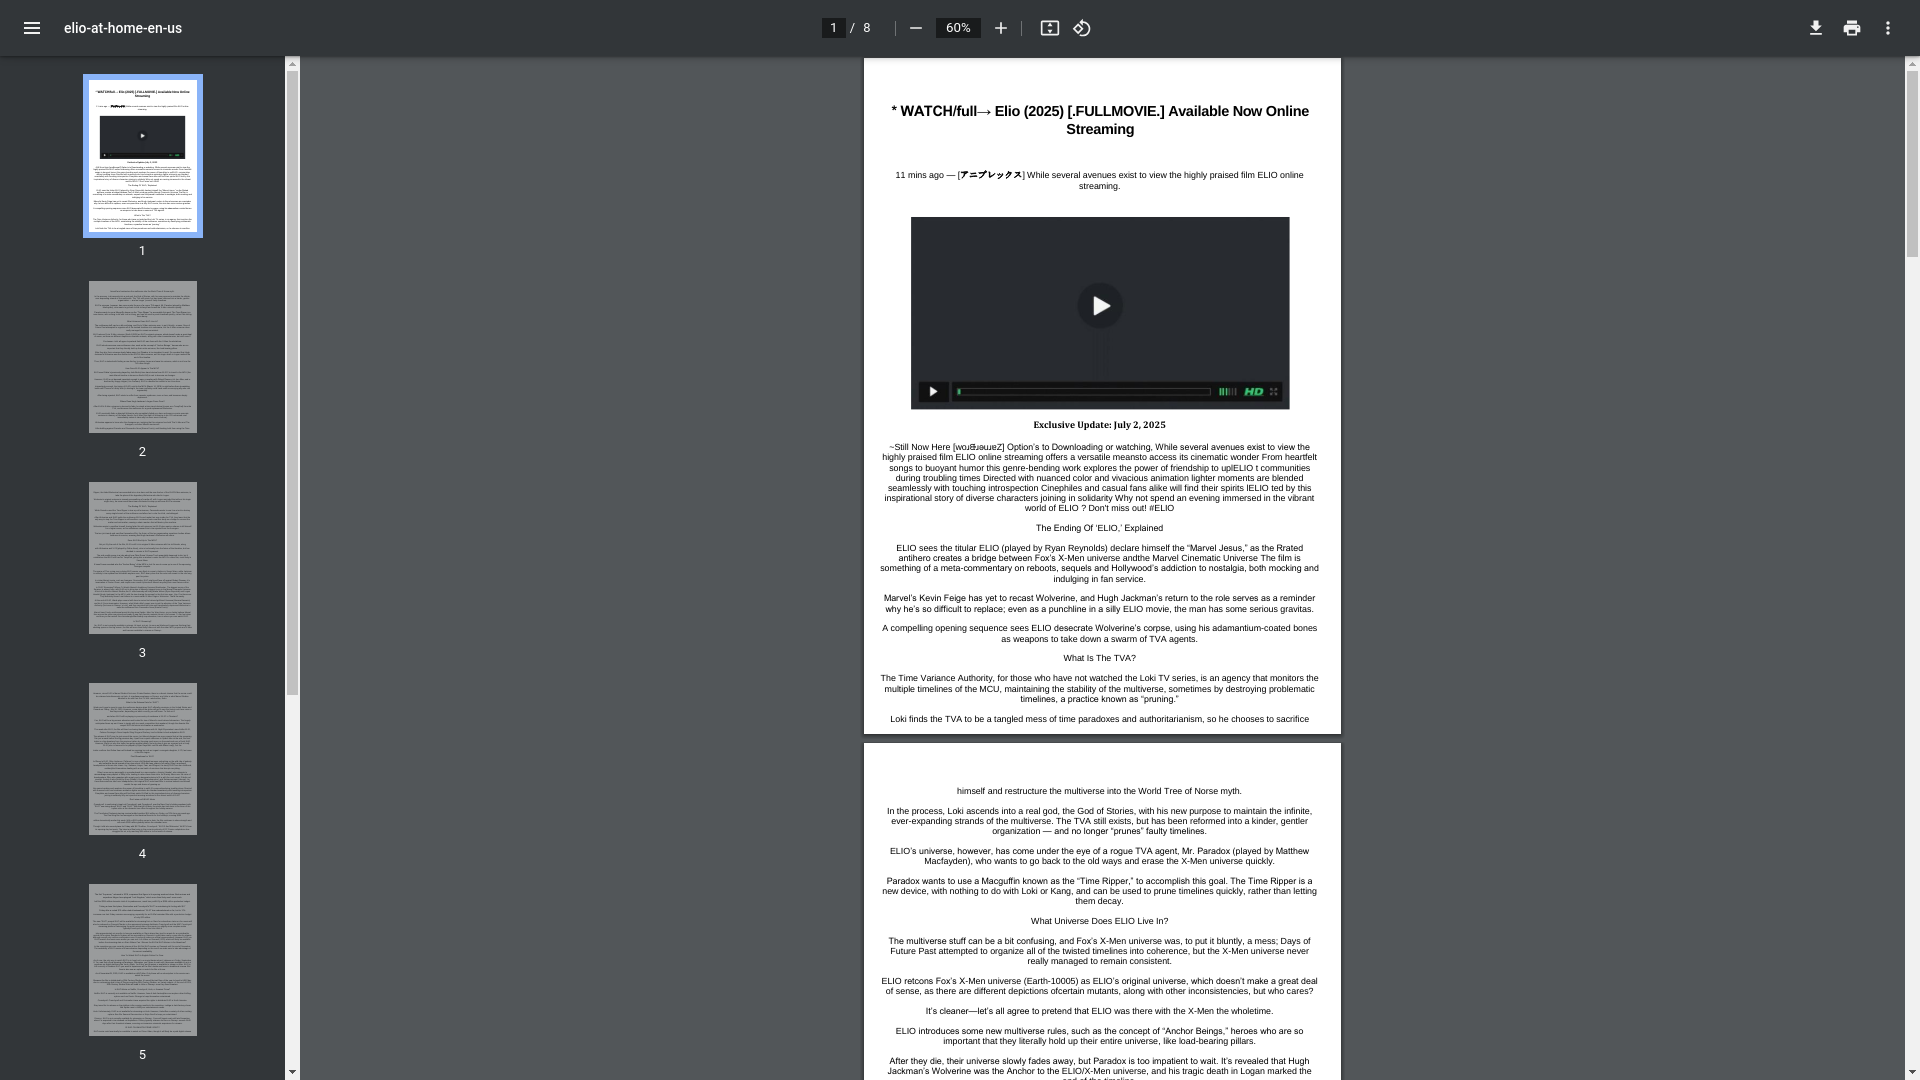Click the zoom out minus icon

pos(915,28)
